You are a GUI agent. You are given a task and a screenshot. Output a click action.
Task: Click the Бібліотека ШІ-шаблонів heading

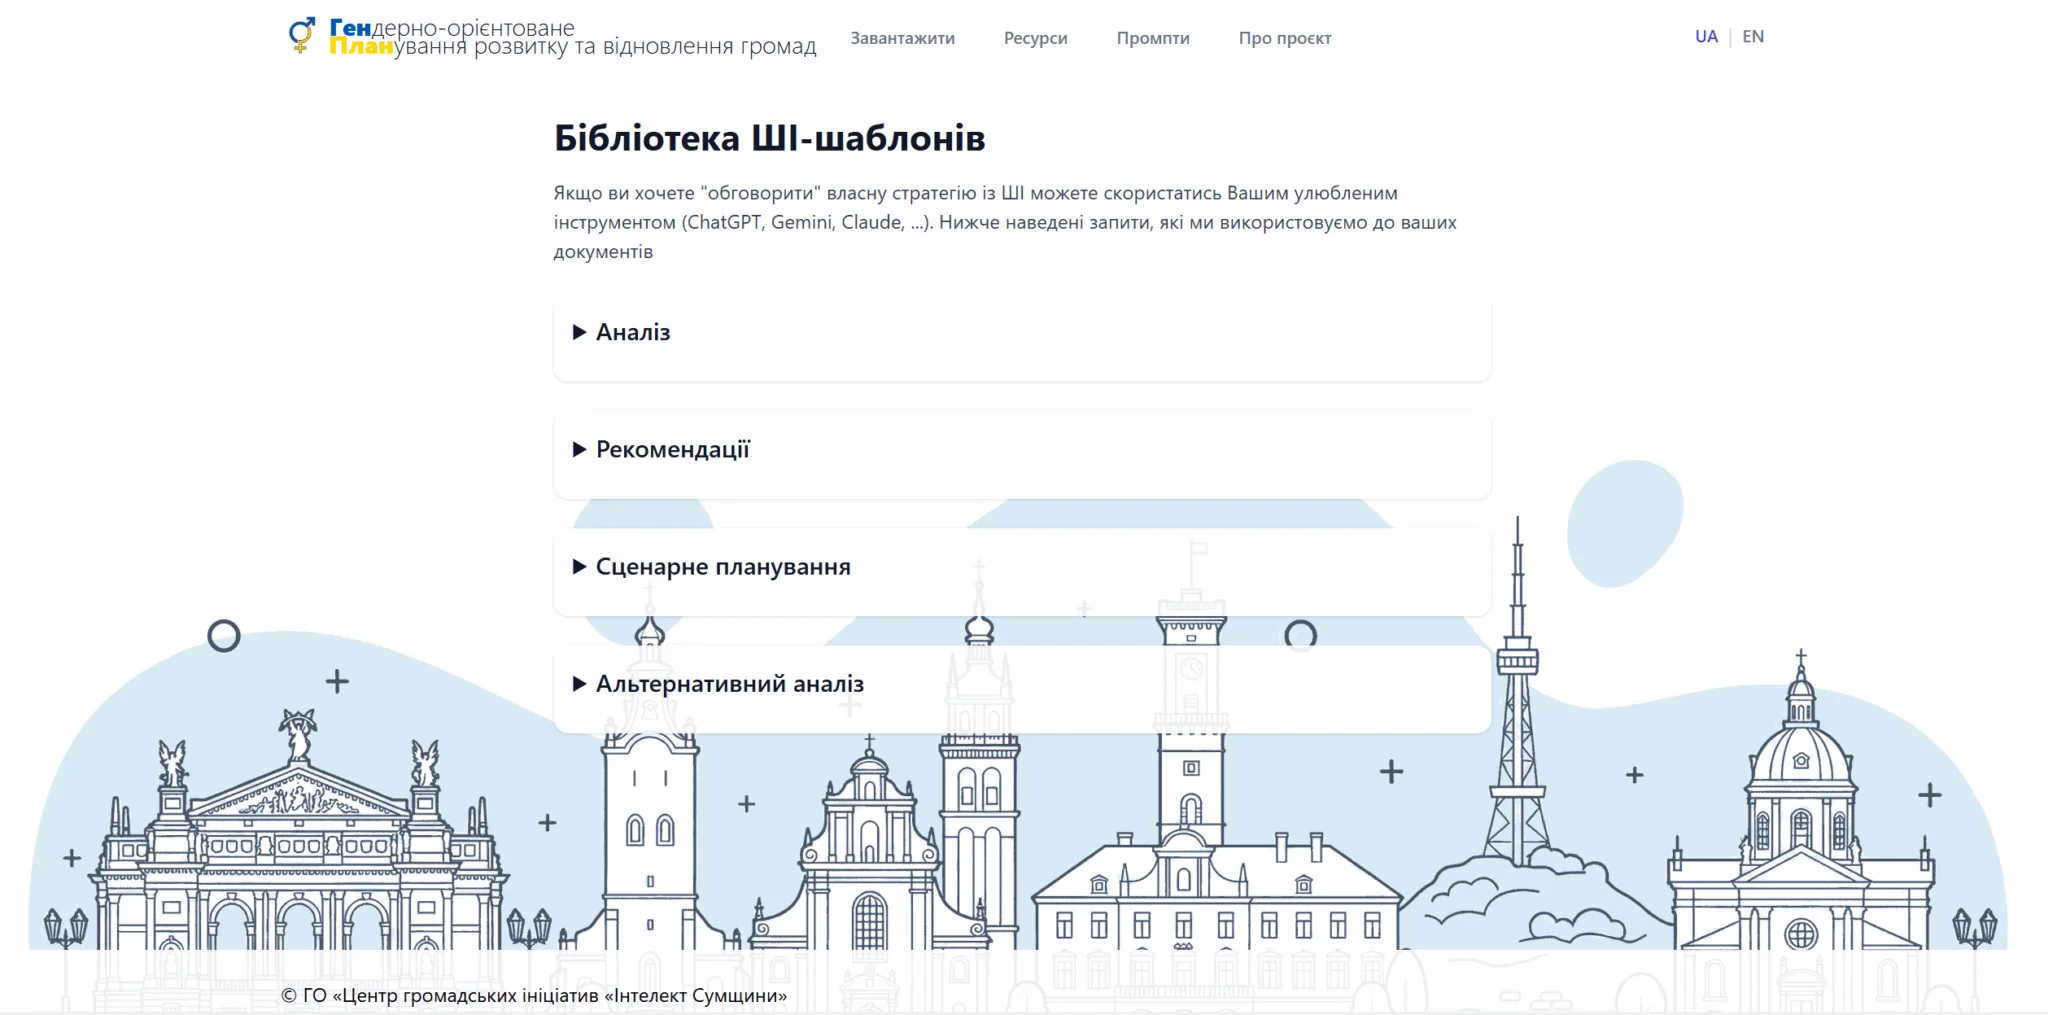[x=769, y=138]
